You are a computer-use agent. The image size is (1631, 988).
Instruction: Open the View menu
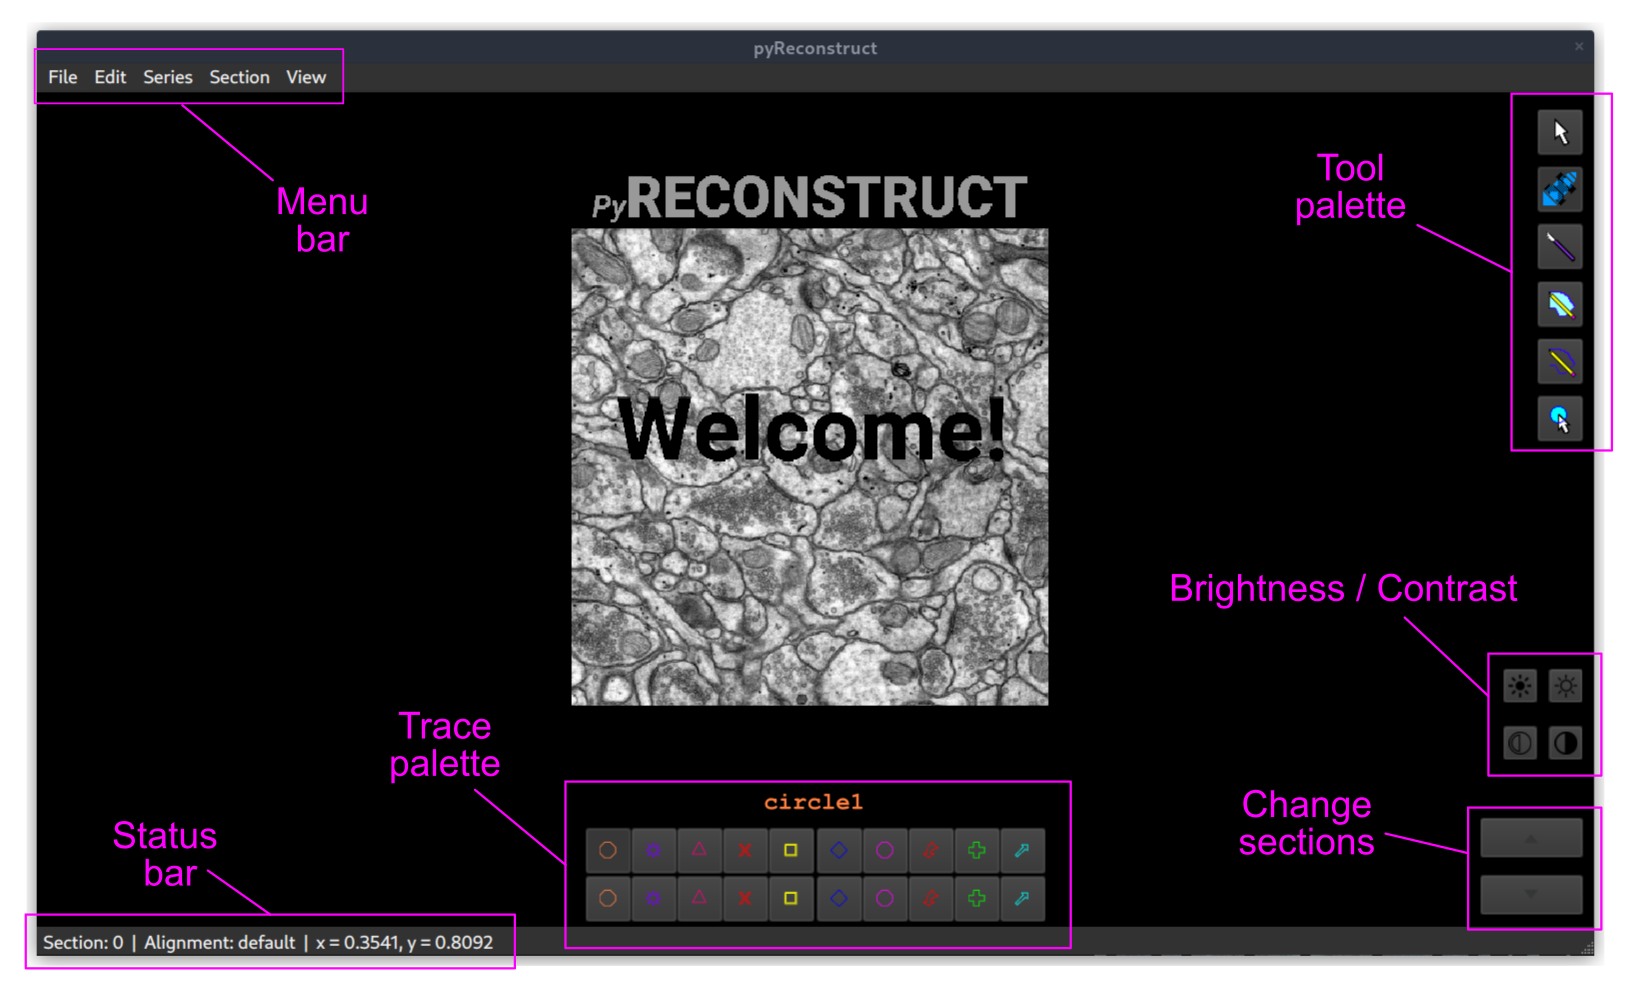[306, 77]
